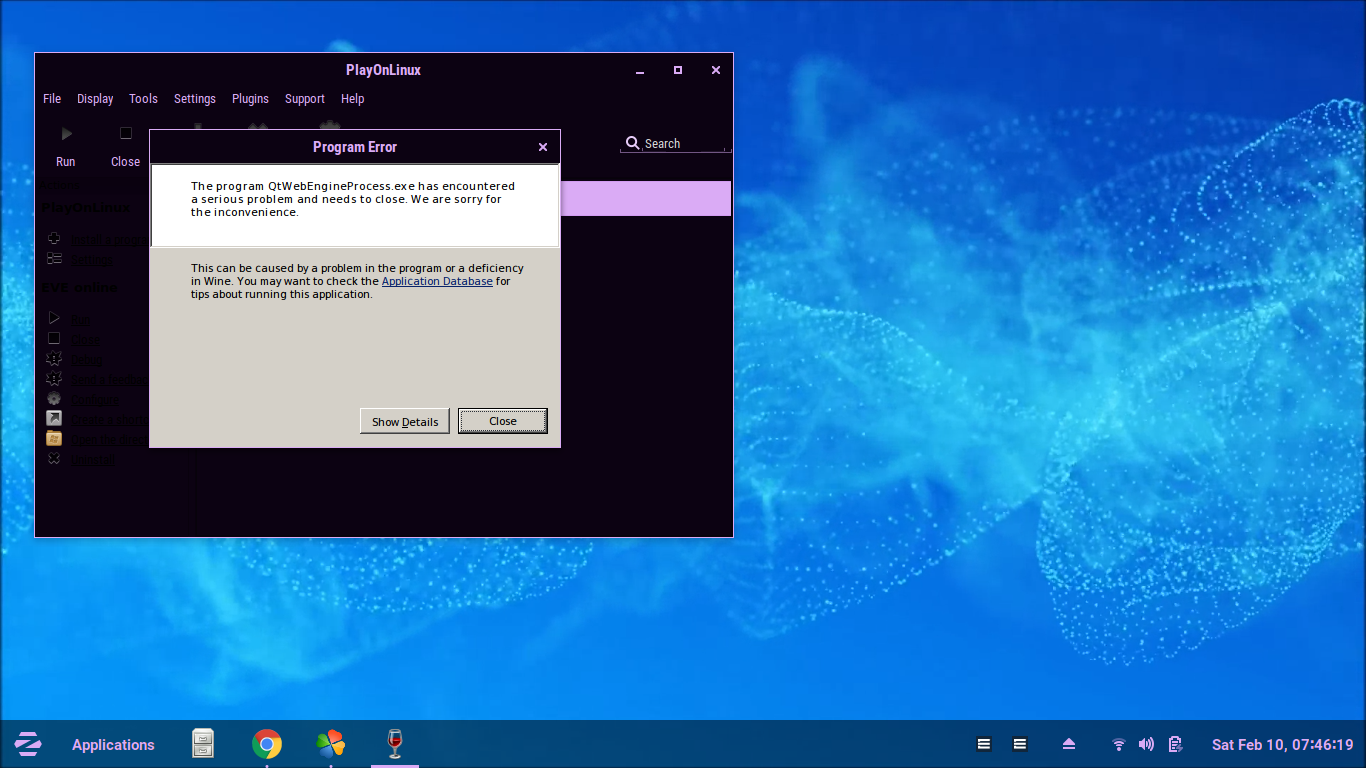Viewport: 1366px width, 768px height.
Task: Open Google Chrome from the taskbar
Action: 267,744
